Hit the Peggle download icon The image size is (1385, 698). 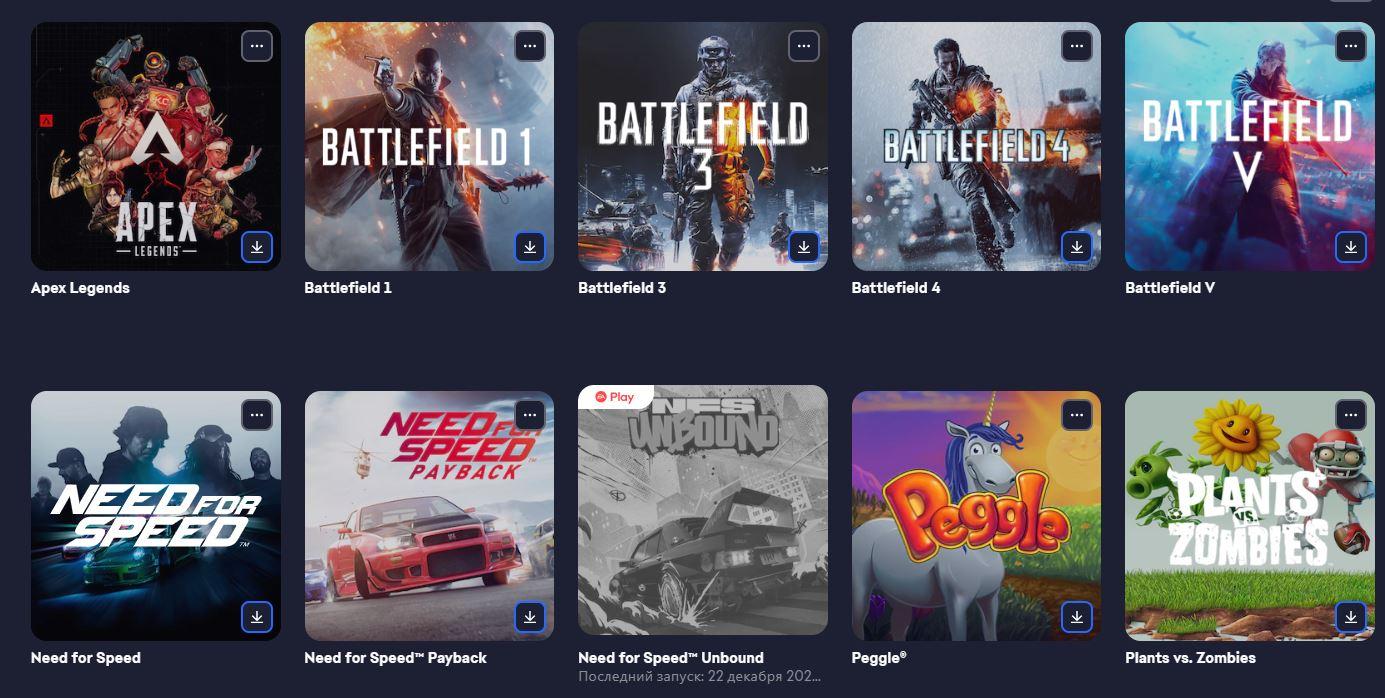coord(1077,617)
